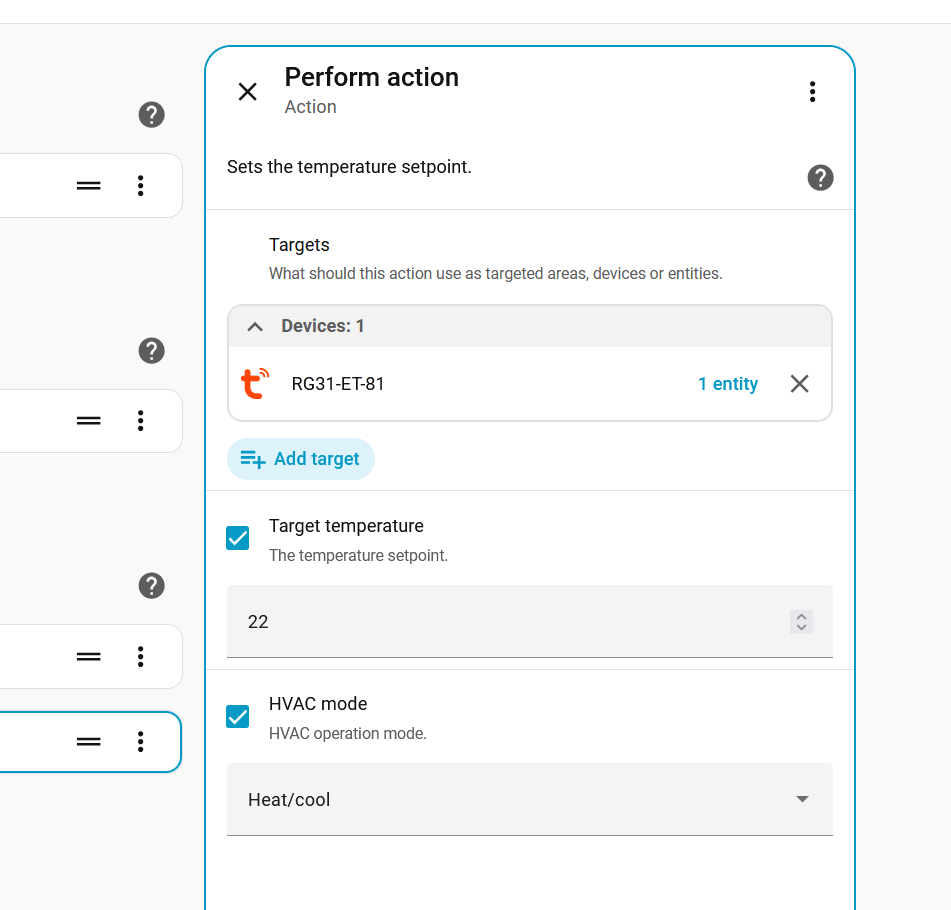Open the 1 entity link
The height and width of the screenshot is (910, 951).
[x=727, y=384]
